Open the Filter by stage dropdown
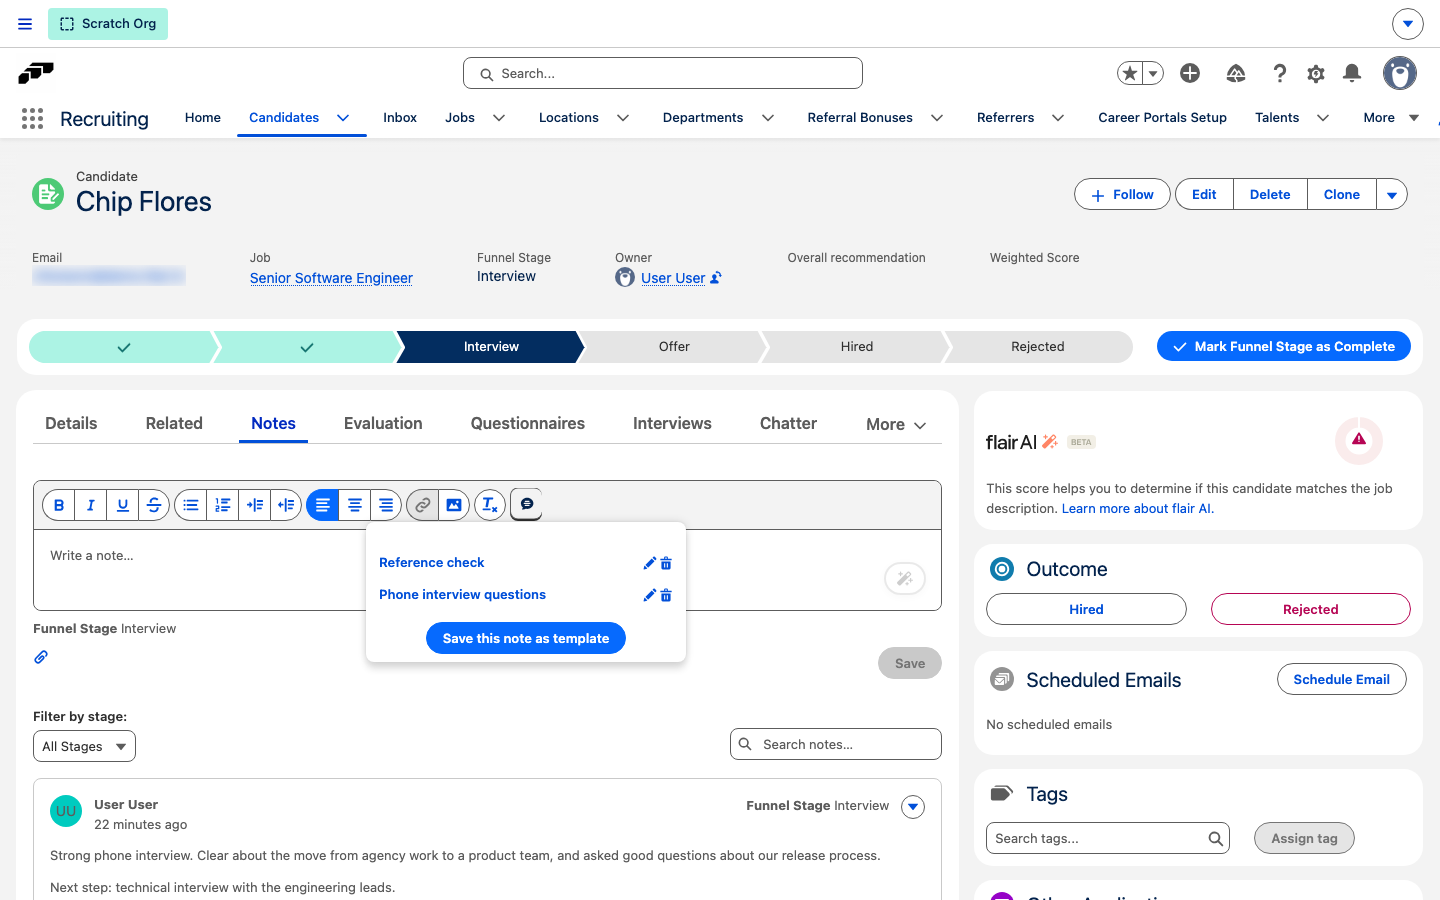This screenshot has height=900, width=1440. click(84, 746)
